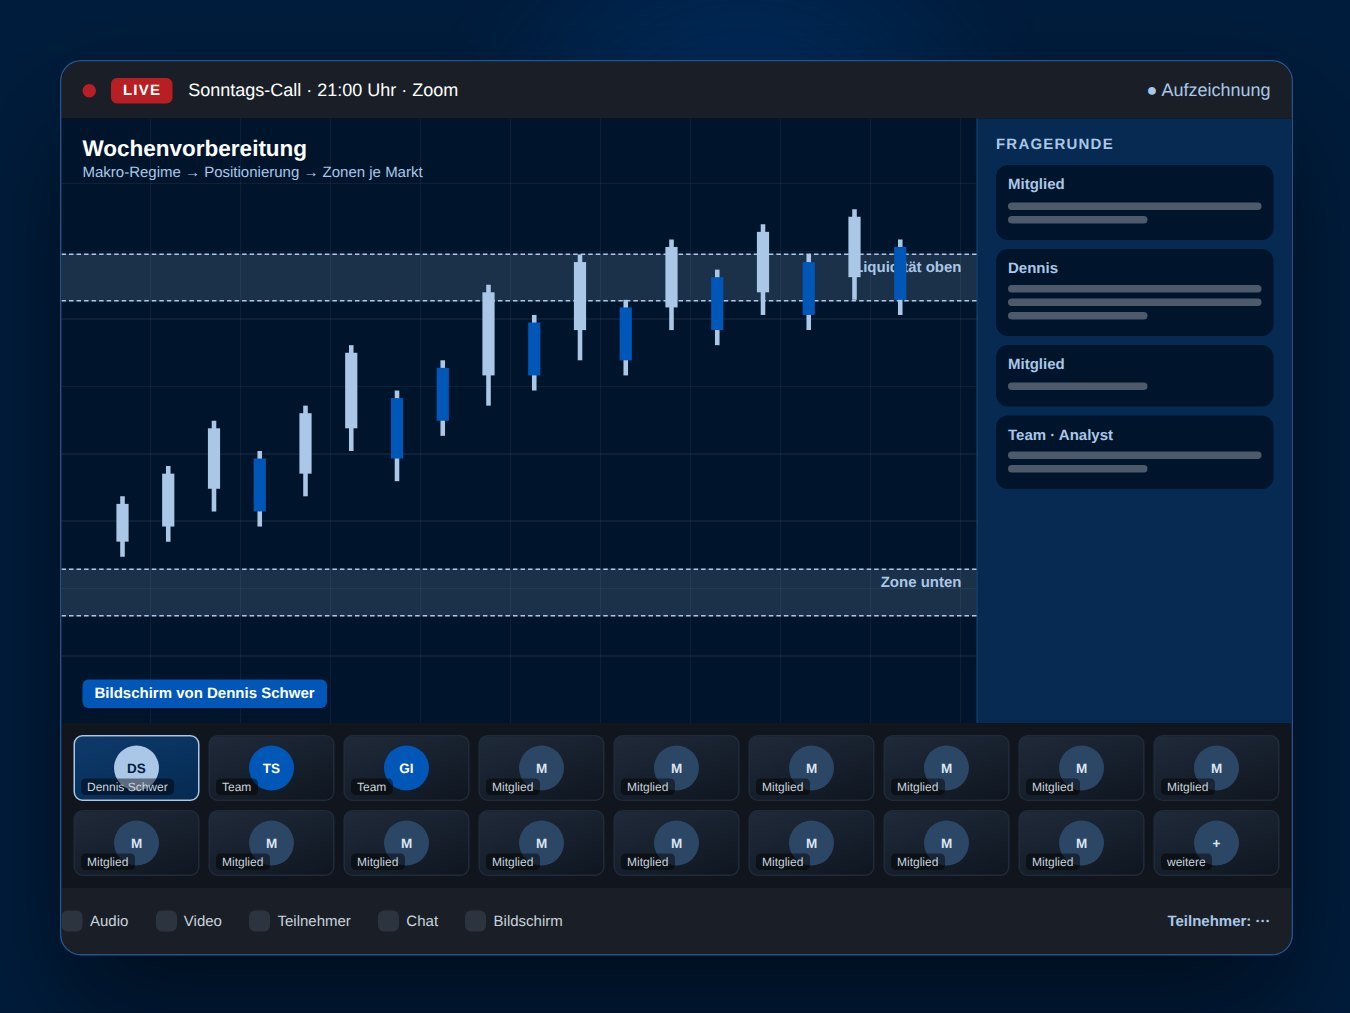The width and height of the screenshot is (1350, 1013).
Task: Click the plus avatar labeled weitere
Action: tap(1216, 843)
